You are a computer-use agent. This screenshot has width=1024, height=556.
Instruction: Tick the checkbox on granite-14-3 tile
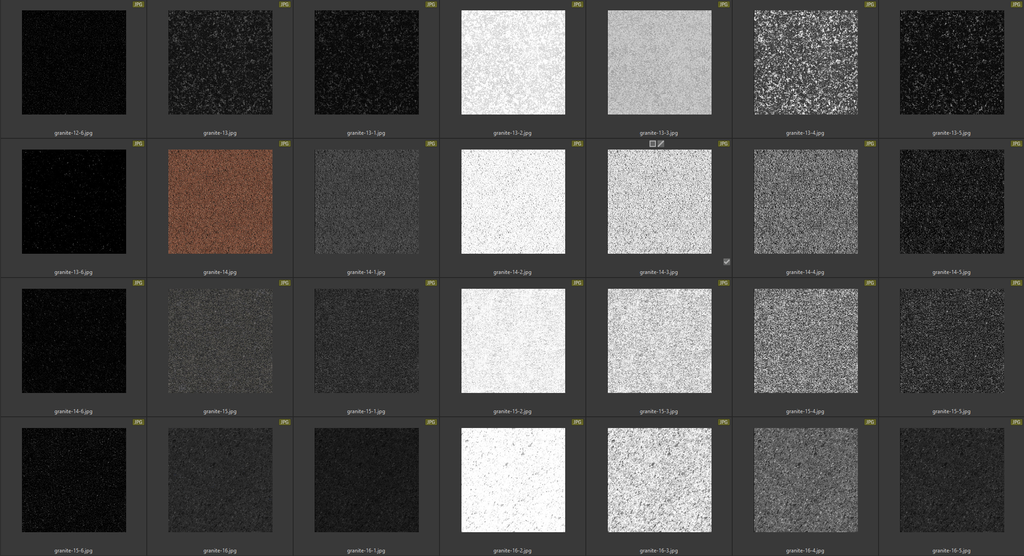pos(726,262)
